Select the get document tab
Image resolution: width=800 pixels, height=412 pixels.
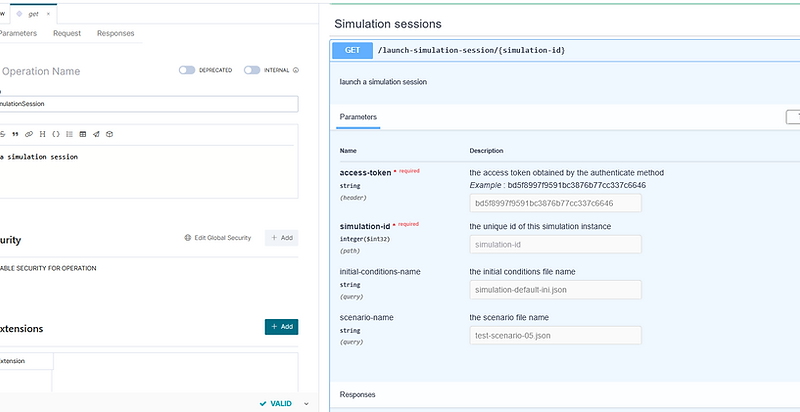[x=33, y=14]
